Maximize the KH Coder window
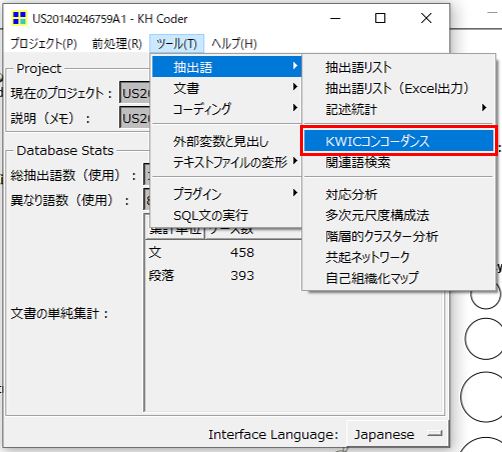 380,18
